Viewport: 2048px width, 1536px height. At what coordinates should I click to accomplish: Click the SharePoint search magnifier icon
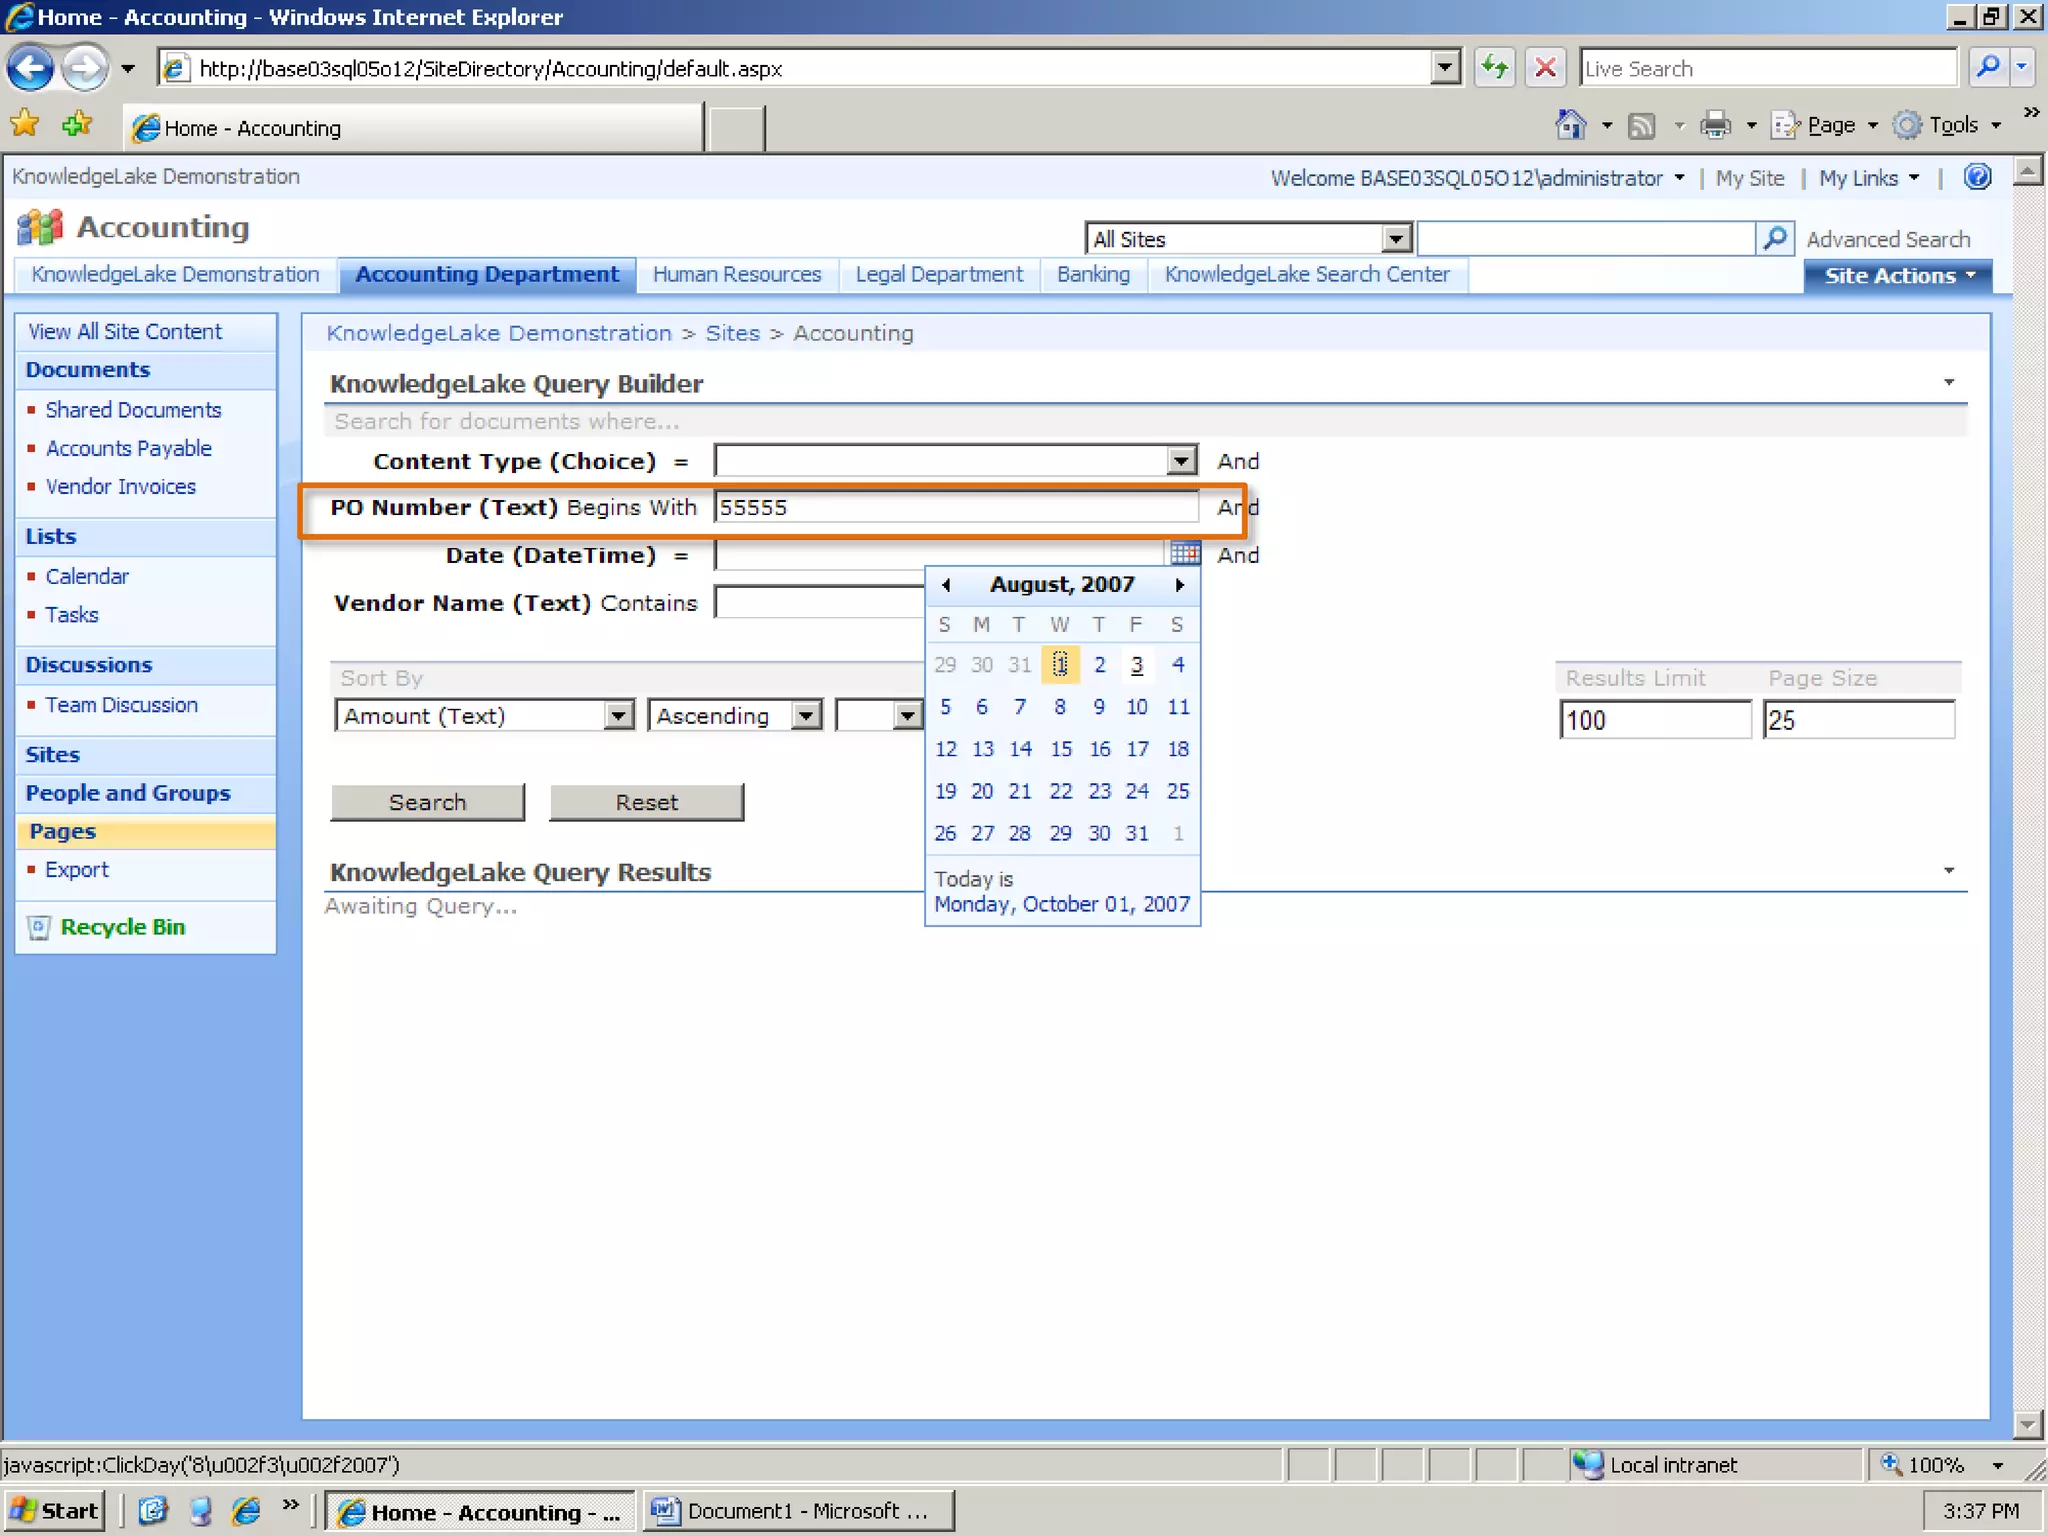[x=1775, y=238]
